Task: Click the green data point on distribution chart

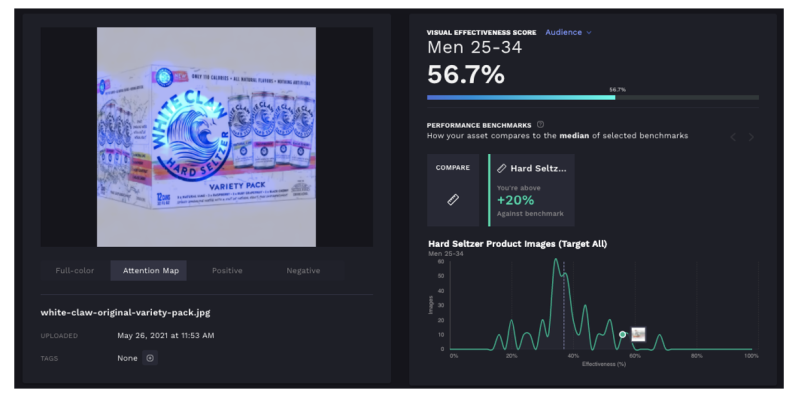Action: pos(622,335)
